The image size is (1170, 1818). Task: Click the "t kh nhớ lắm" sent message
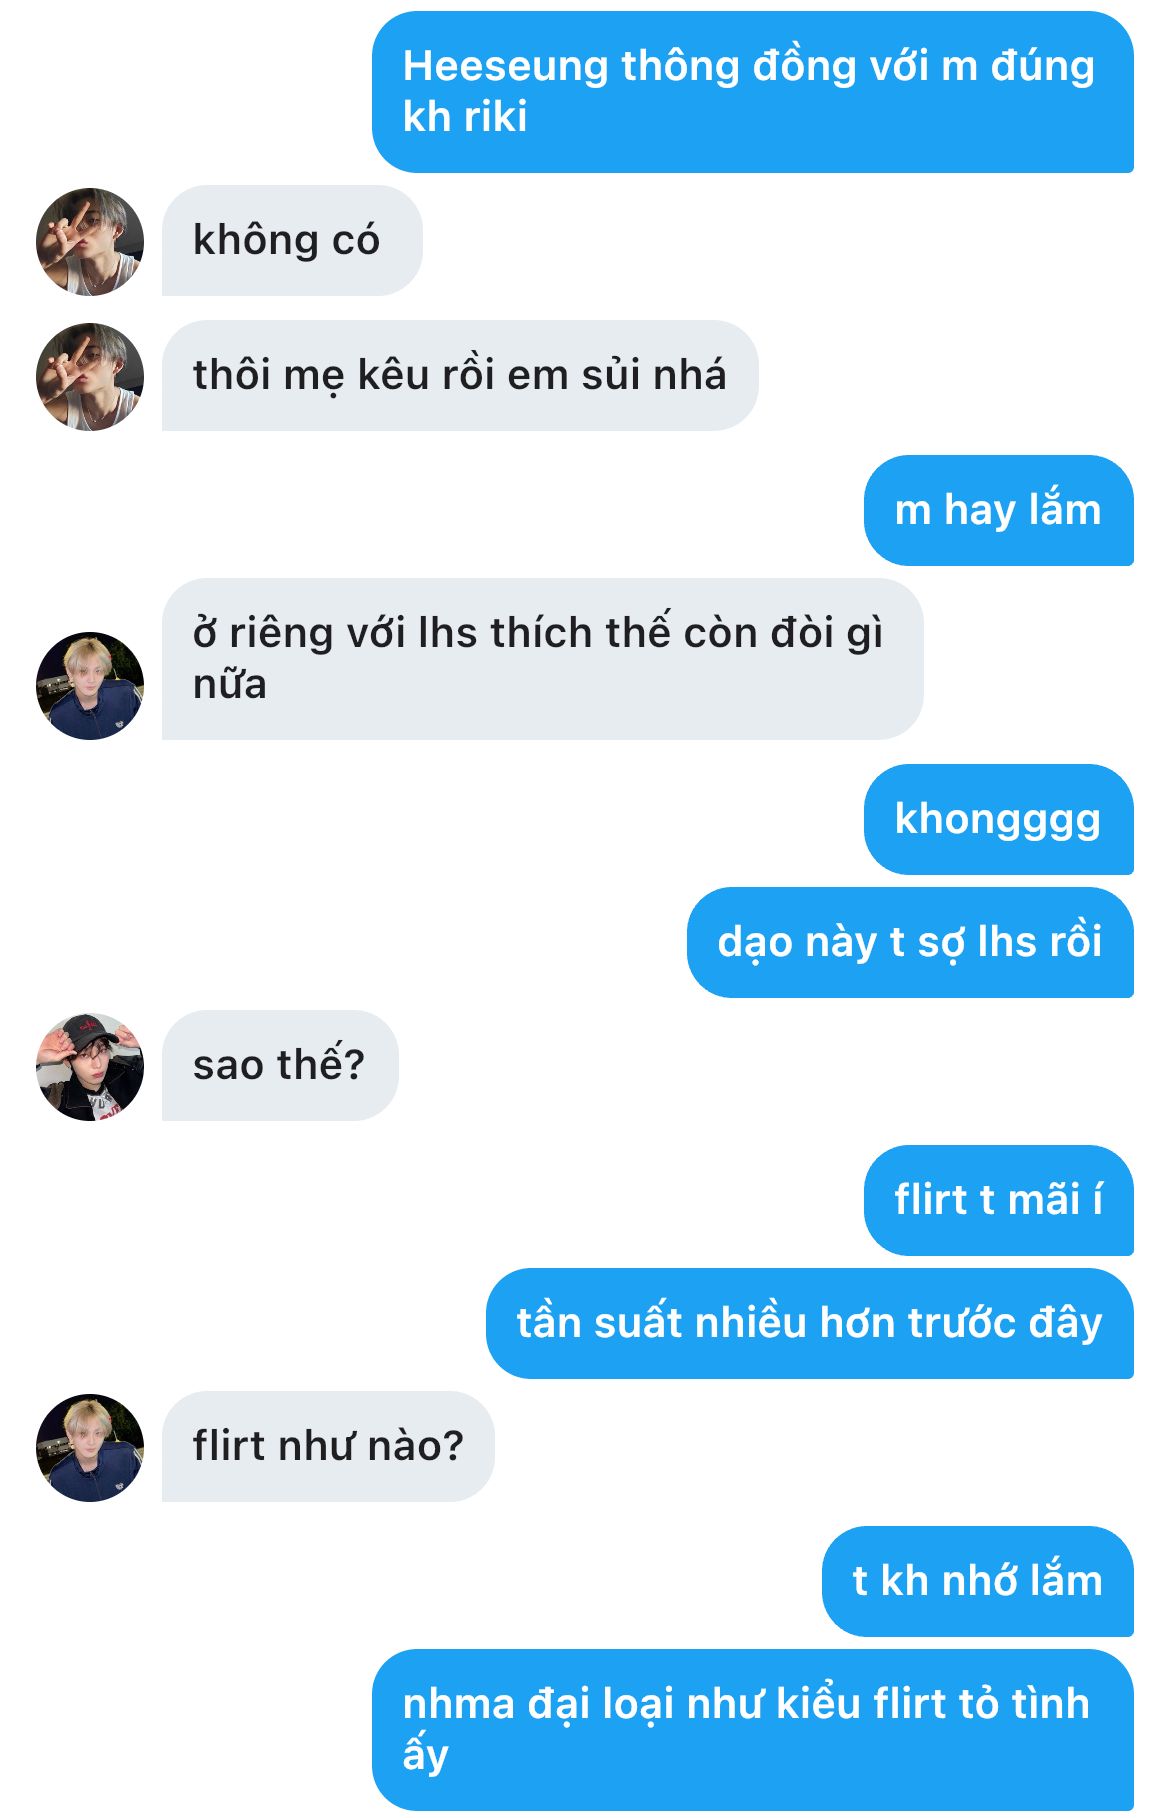[977, 1582]
